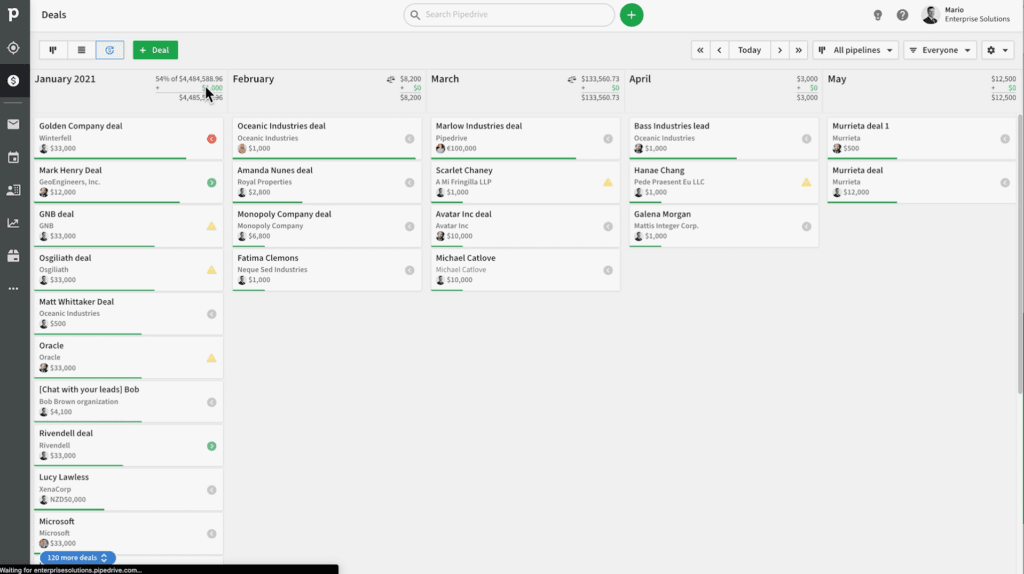Open More options ellipsis in sidebar
The width and height of the screenshot is (1024, 574).
pos(14,289)
